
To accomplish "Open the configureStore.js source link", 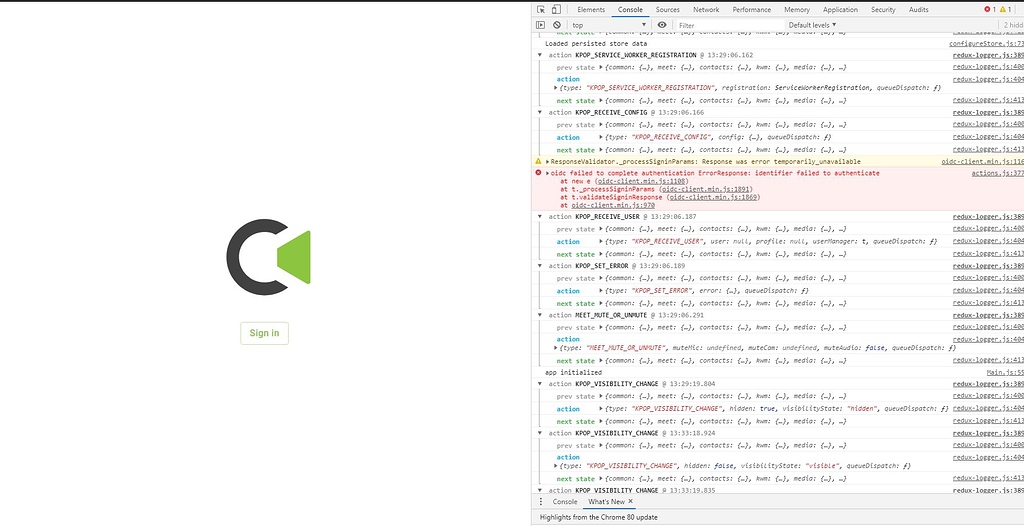I will click(986, 44).
